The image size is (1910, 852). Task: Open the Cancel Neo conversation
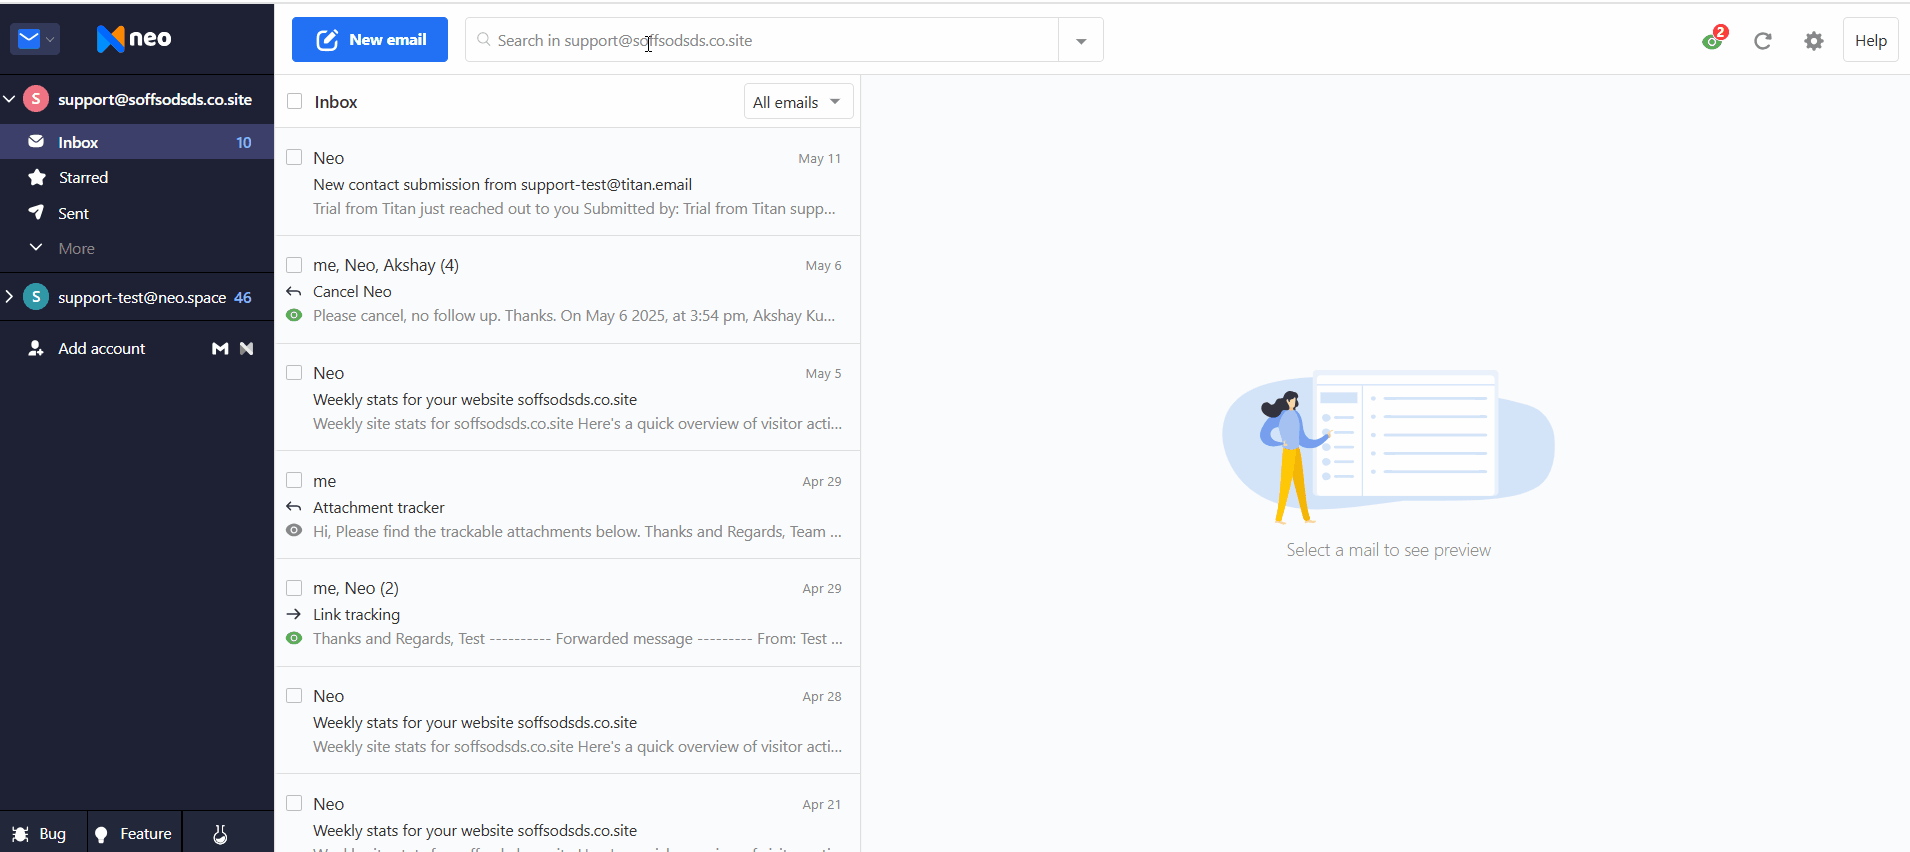coord(567,290)
